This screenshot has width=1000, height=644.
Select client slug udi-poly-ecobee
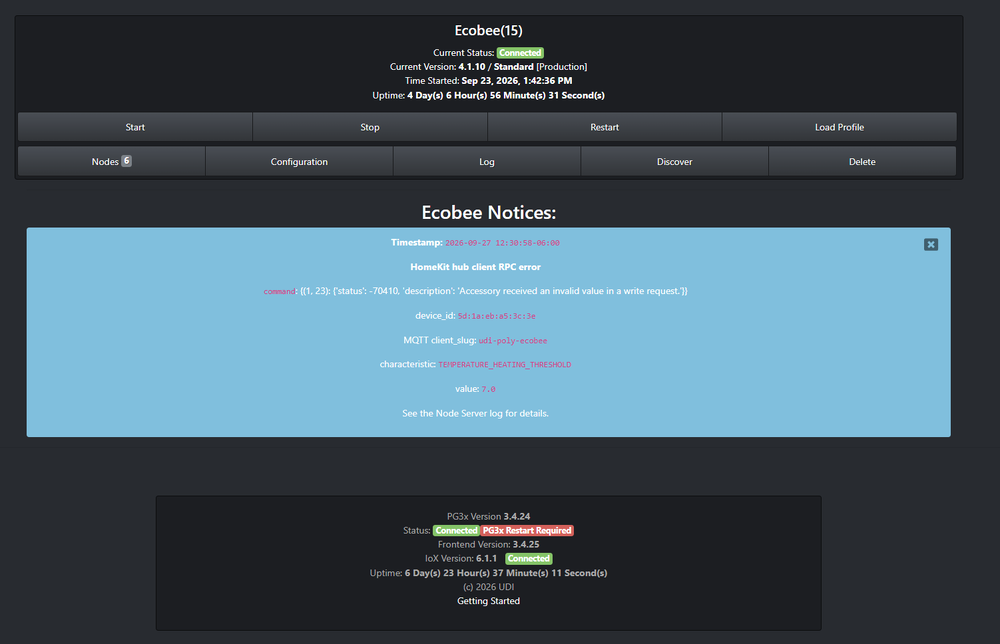513,340
